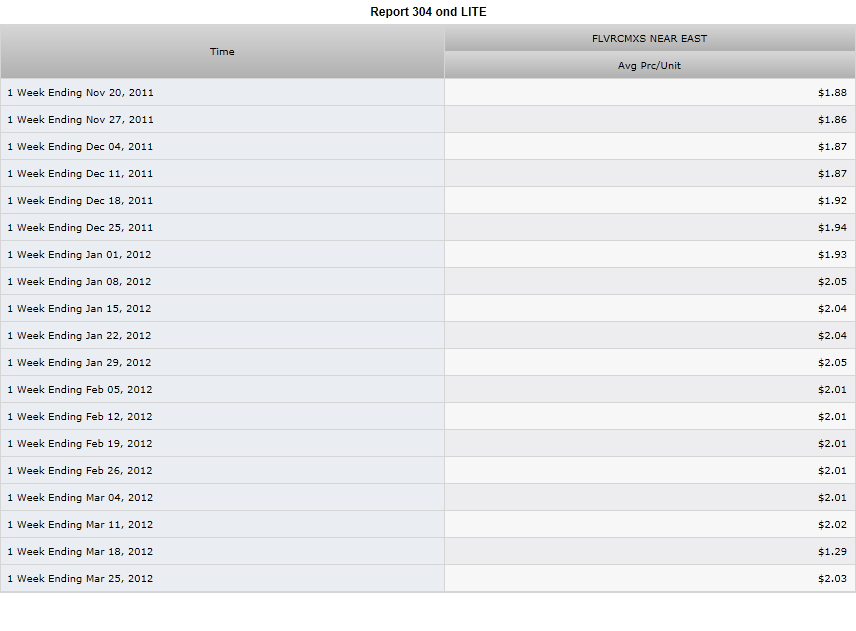The image size is (856, 631).
Task: Select row Week Ending Feb 05, 2012
Action: click(x=428, y=390)
